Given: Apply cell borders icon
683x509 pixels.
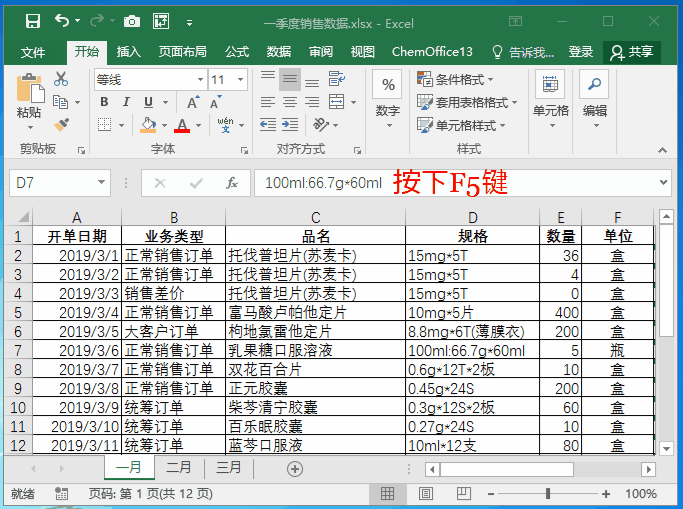Looking at the screenshot, I should (x=105, y=125).
